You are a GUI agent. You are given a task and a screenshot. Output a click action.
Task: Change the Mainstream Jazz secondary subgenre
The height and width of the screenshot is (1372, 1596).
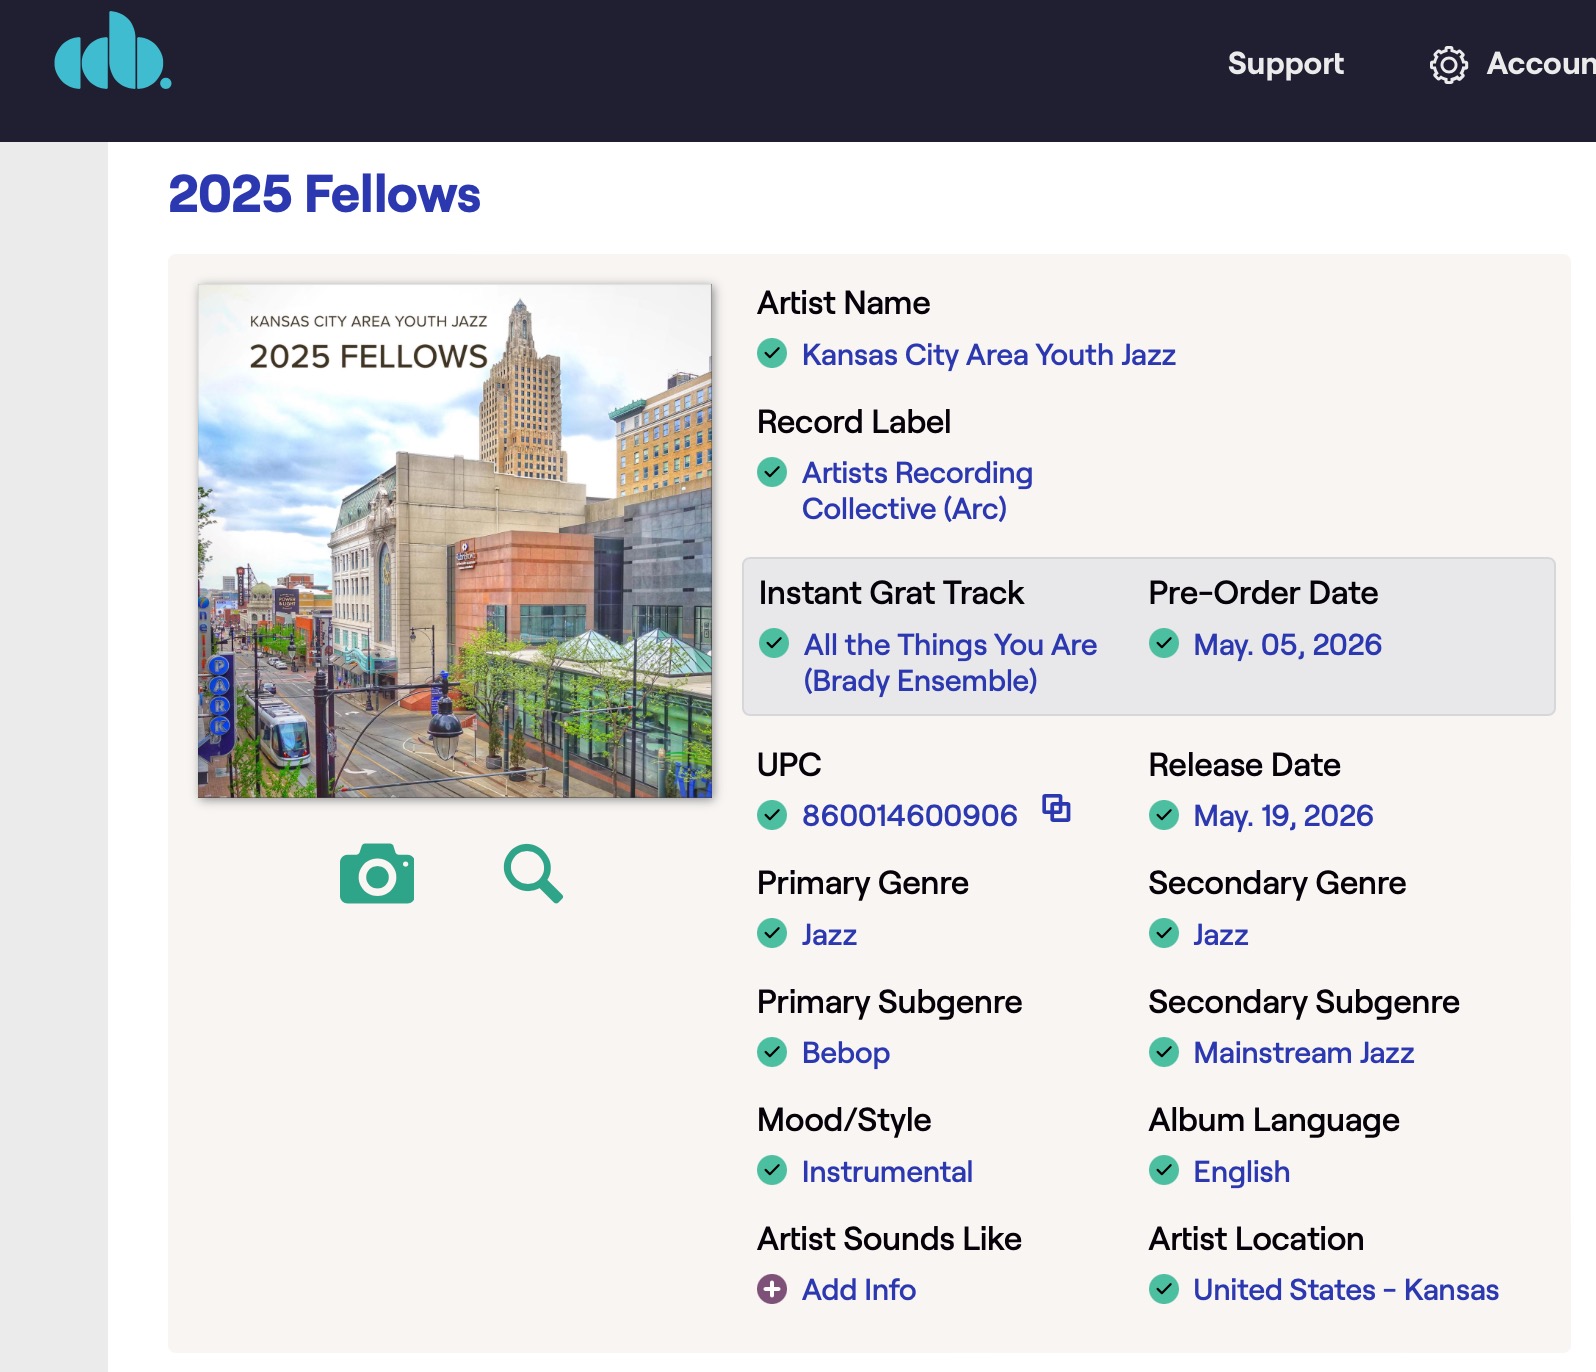[1303, 1053]
